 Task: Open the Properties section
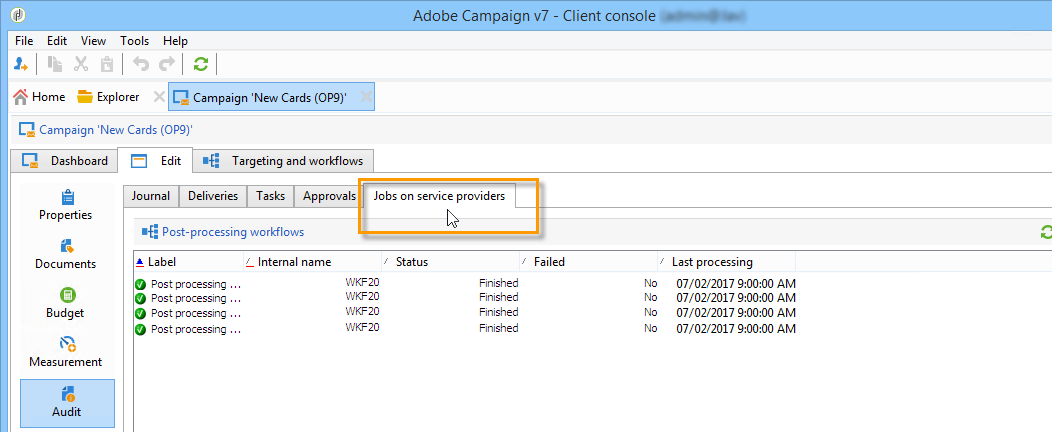pos(66,205)
